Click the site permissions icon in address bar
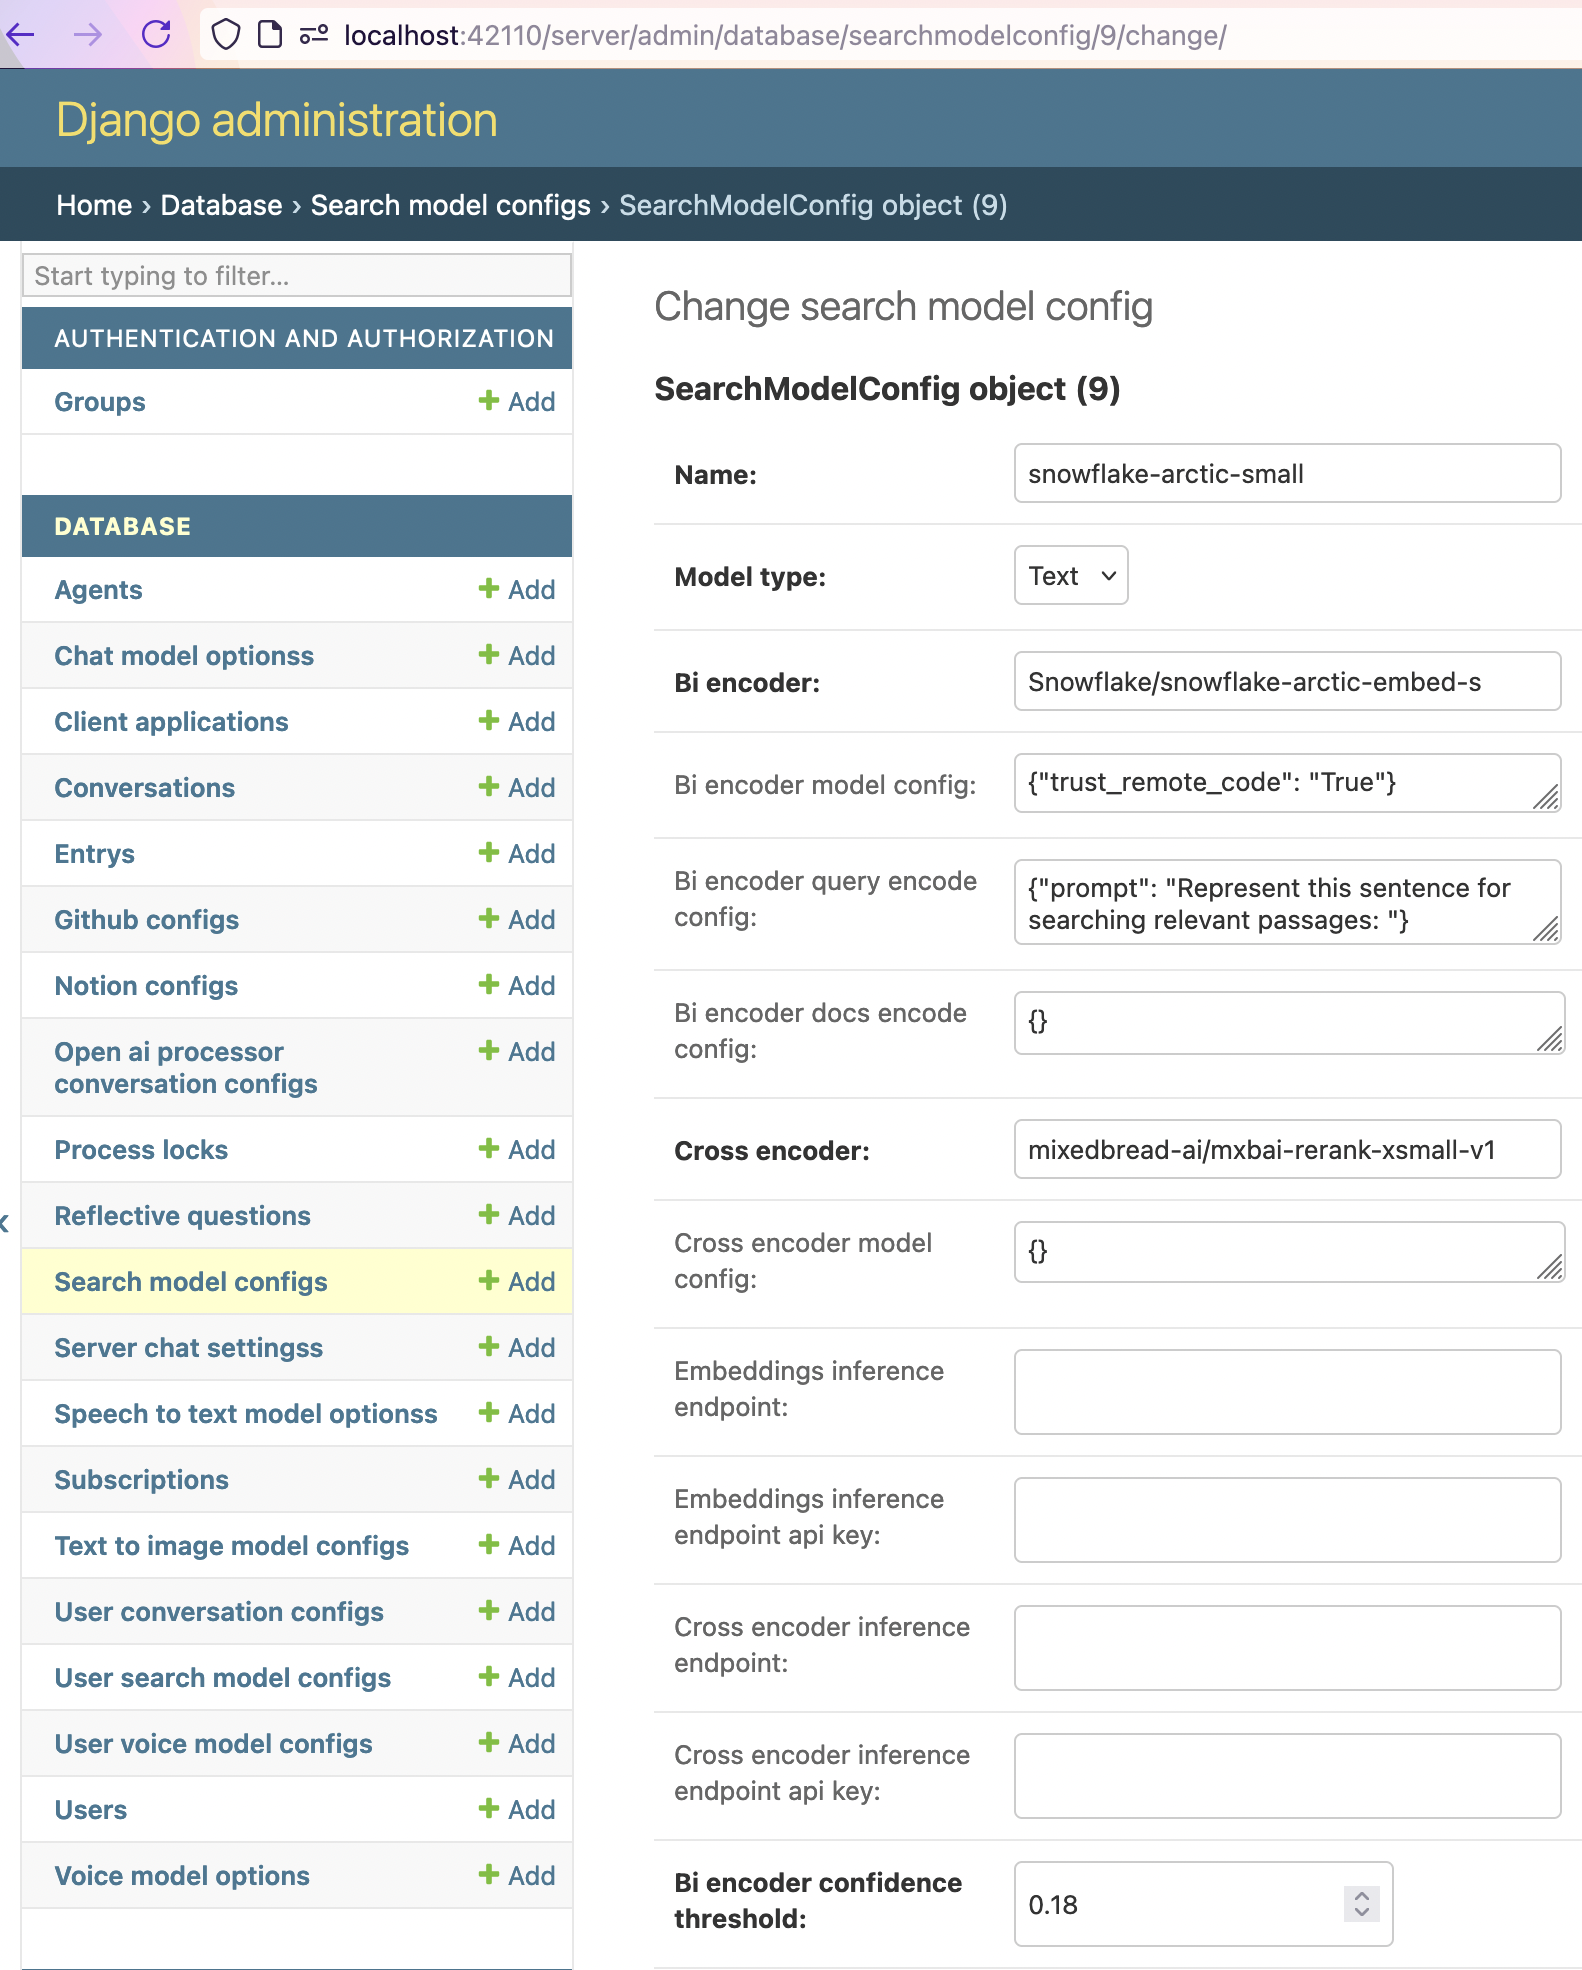The width and height of the screenshot is (1582, 1970). coord(313,35)
